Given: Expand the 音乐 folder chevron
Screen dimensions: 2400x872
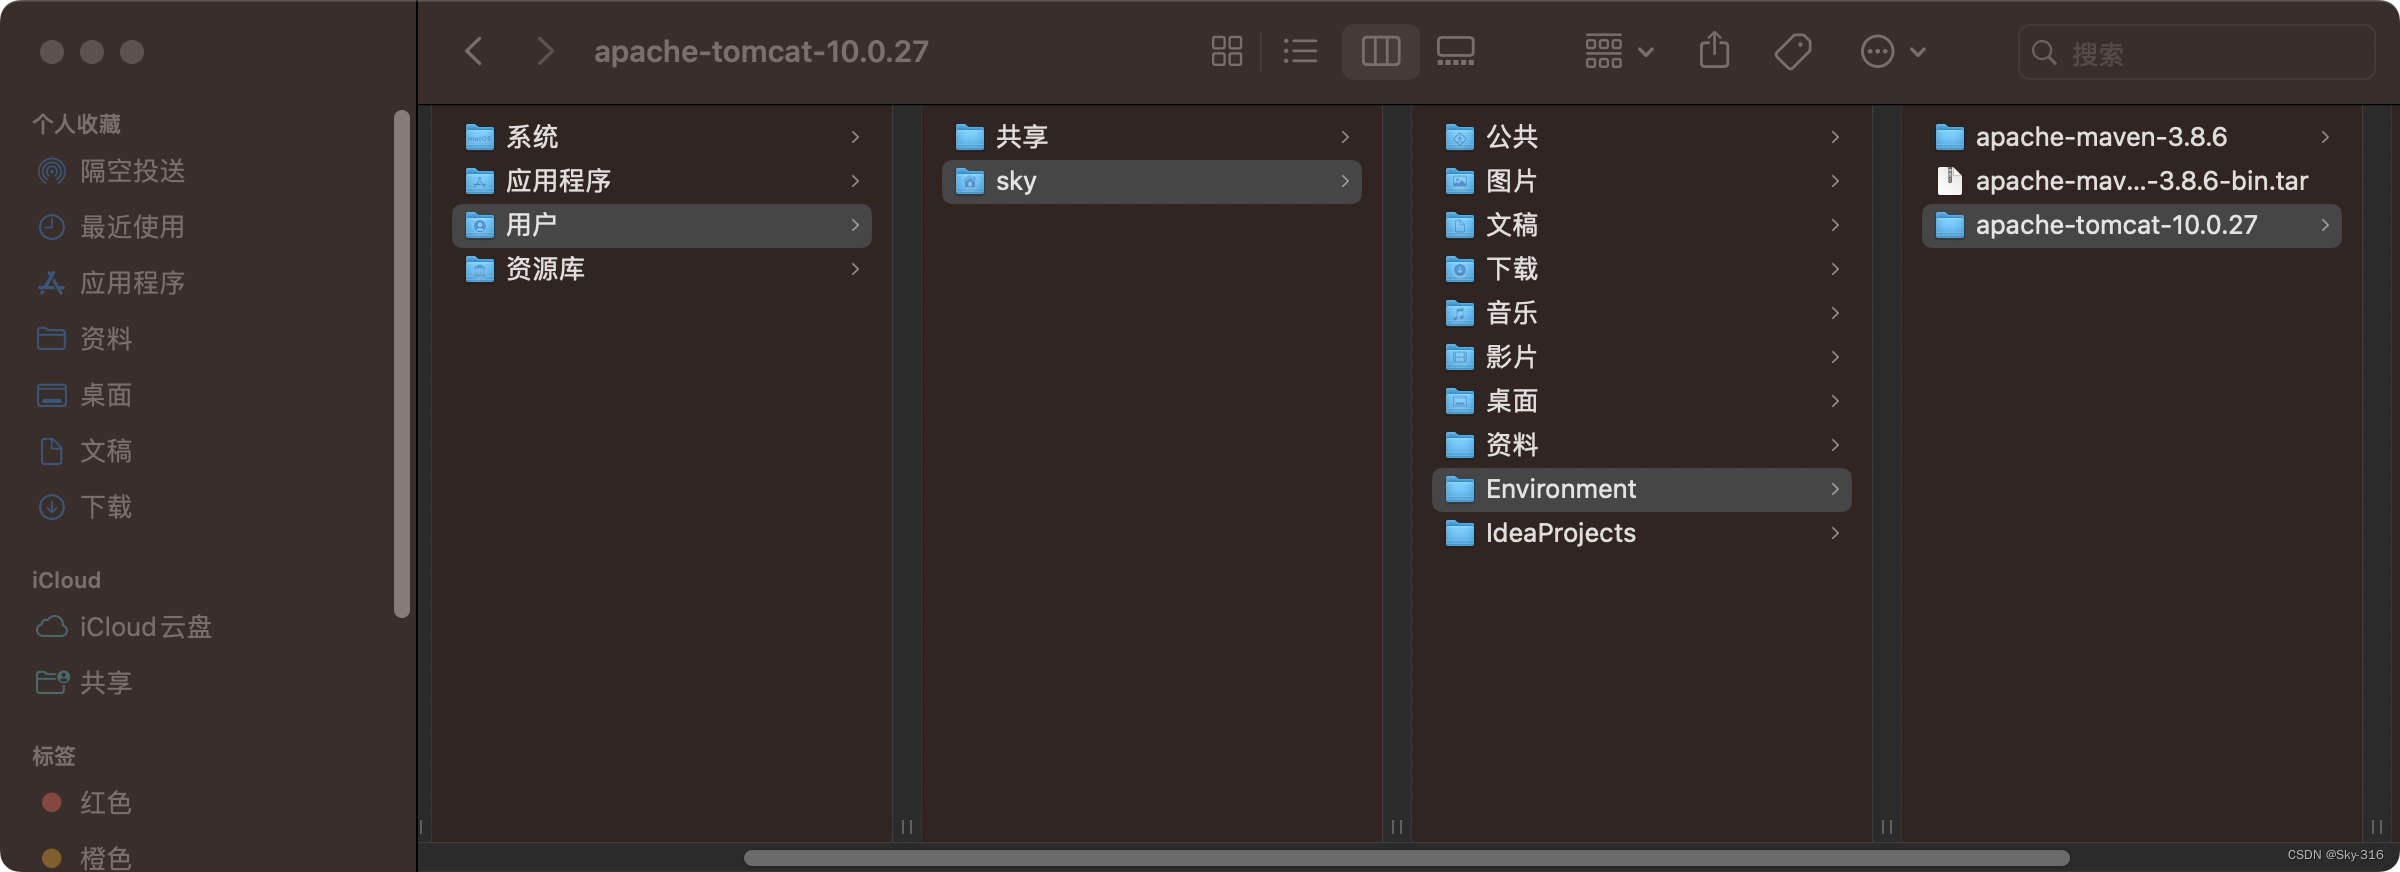Looking at the screenshot, I should 1835,313.
